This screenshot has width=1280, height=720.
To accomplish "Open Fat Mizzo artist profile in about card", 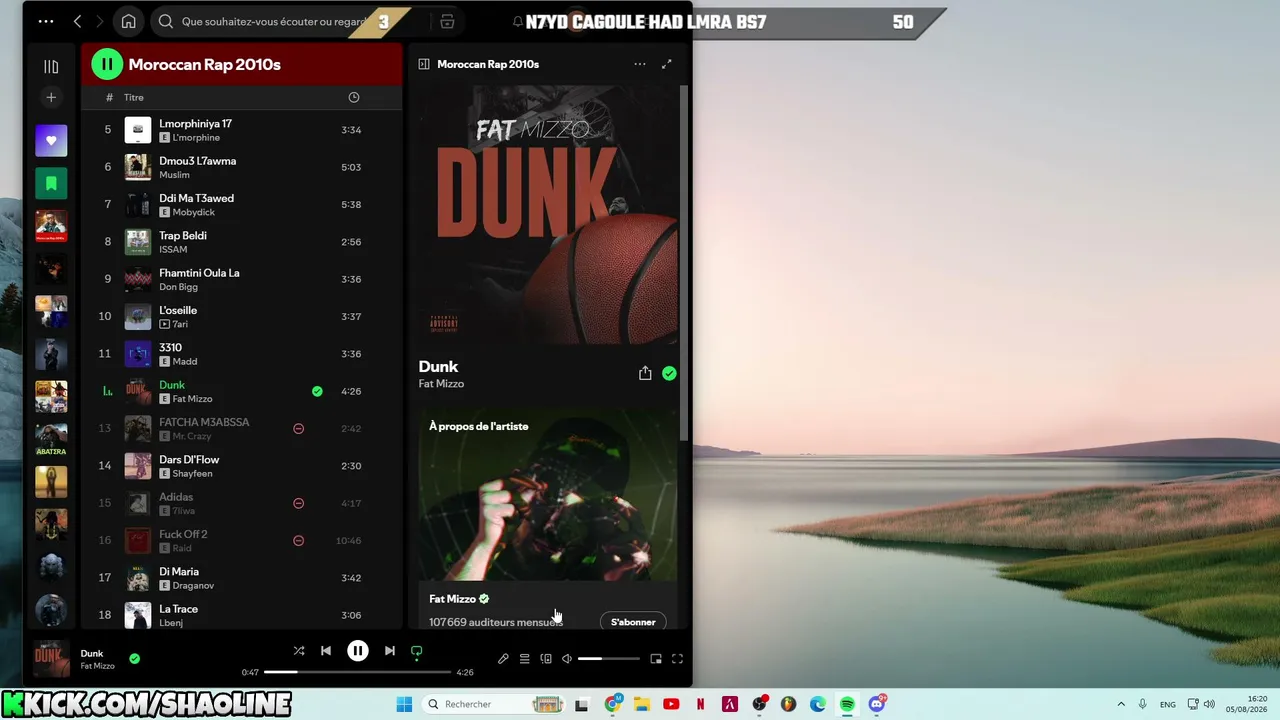I will (x=452, y=599).
